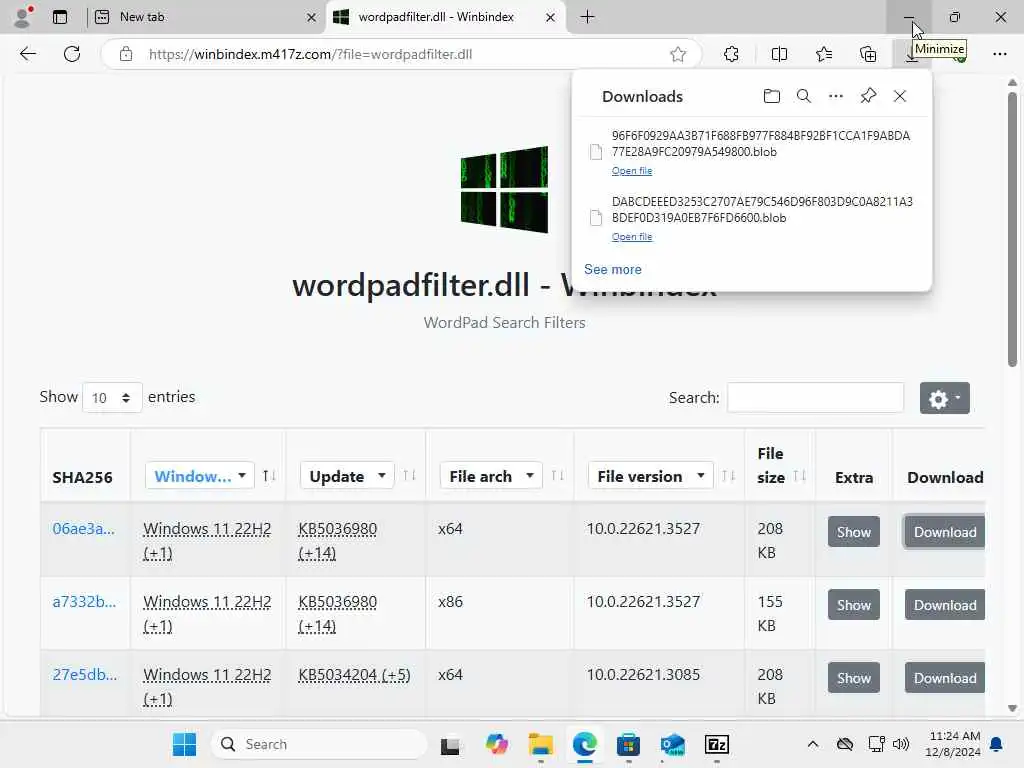
Task: Open the browser profile icon
Action: tap(23, 17)
